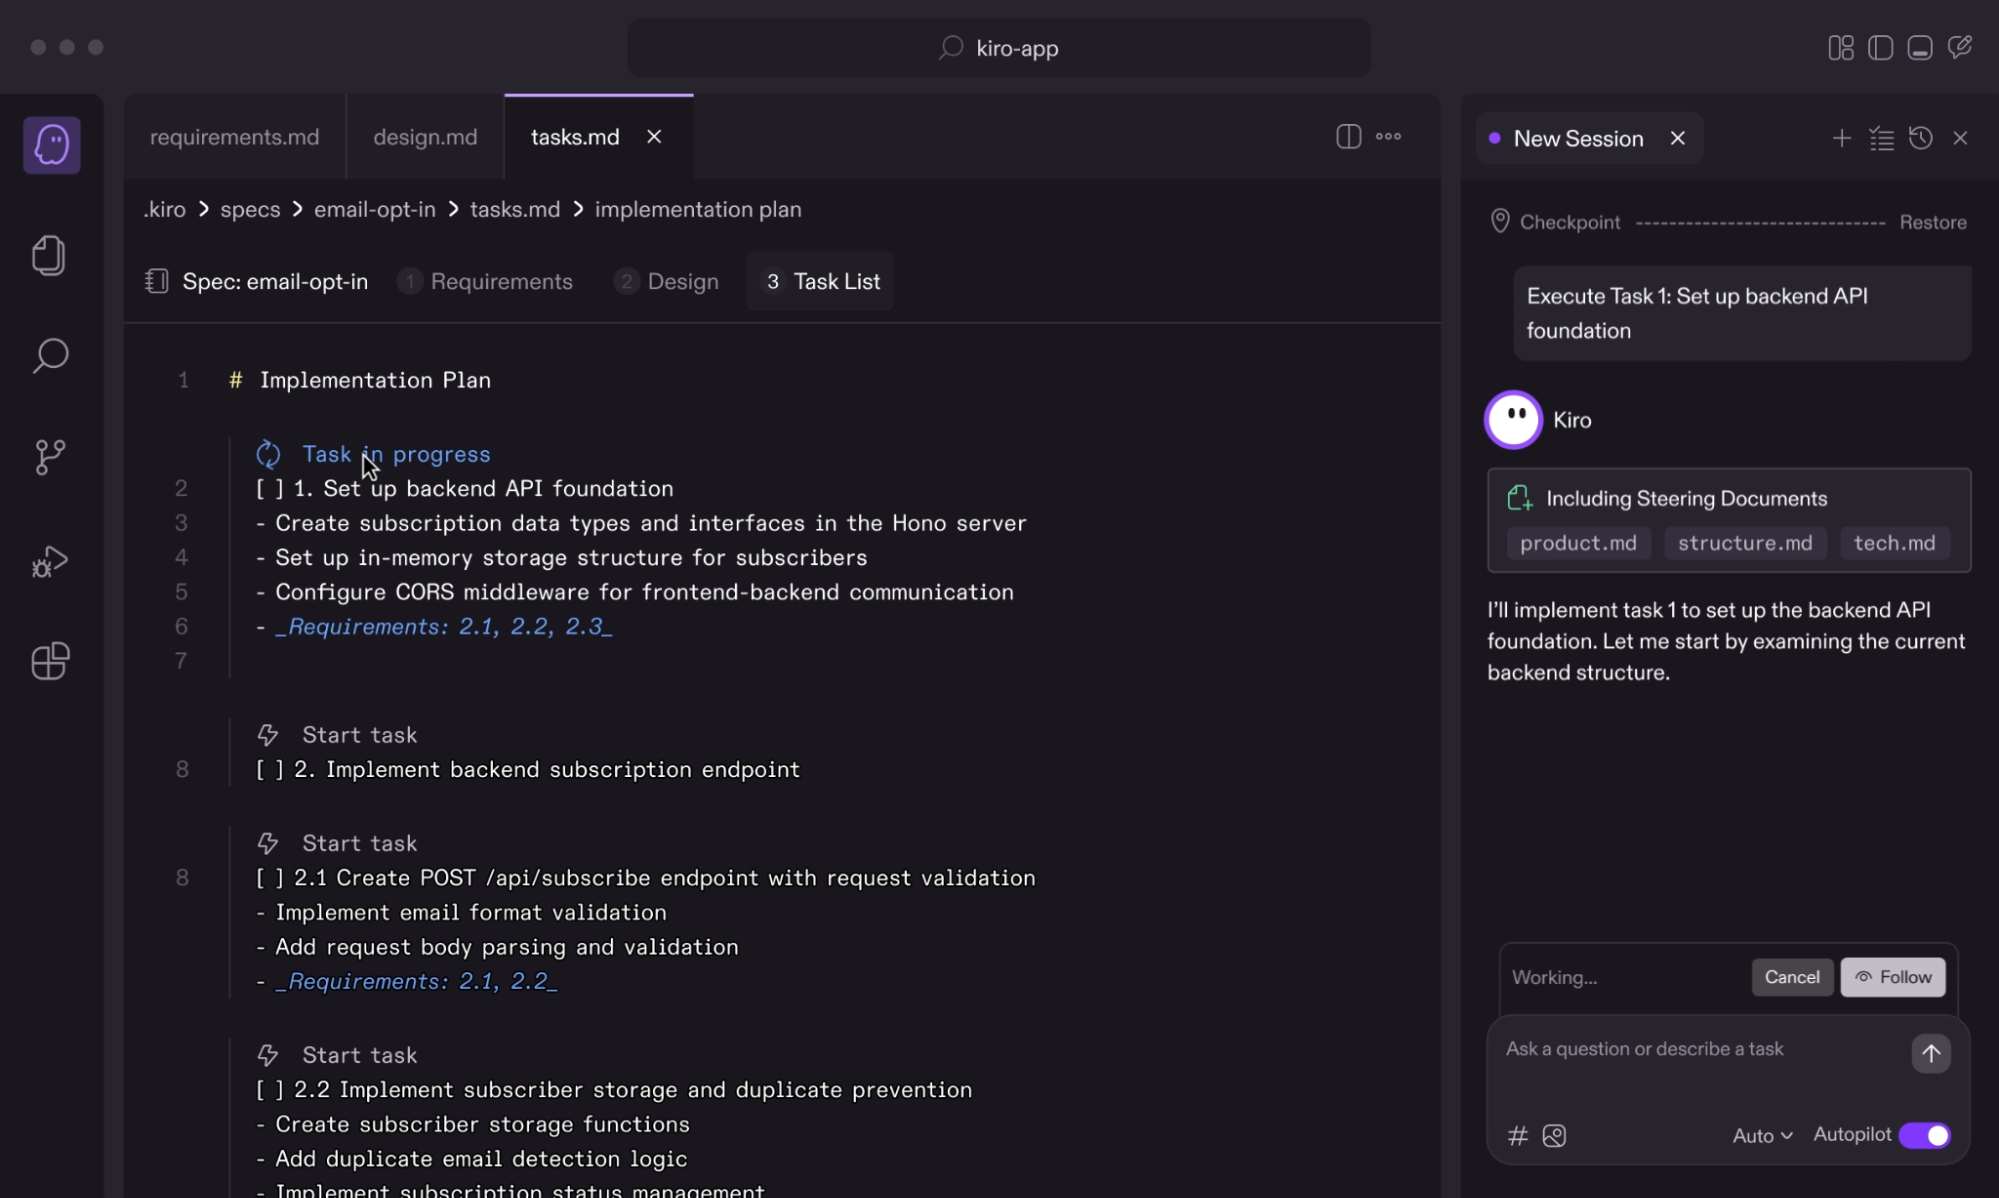
Task: Click the specs breadcrumb segment
Action: point(250,209)
